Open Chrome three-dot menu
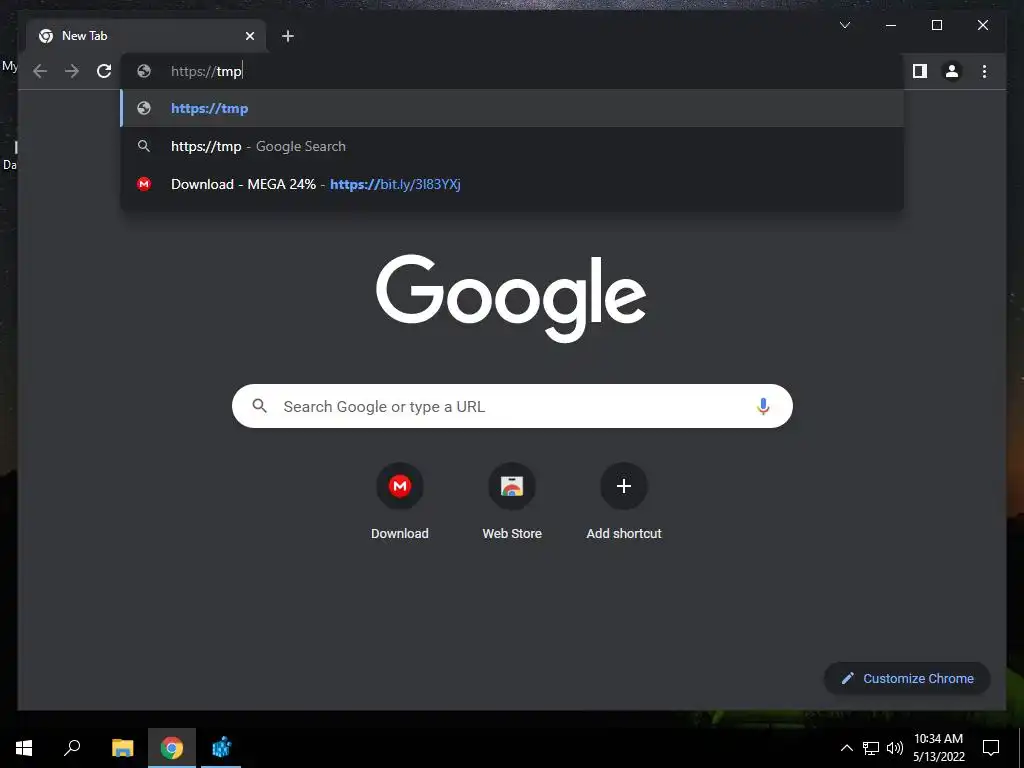This screenshot has height=768, width=1024. click(x=984, y=71)
